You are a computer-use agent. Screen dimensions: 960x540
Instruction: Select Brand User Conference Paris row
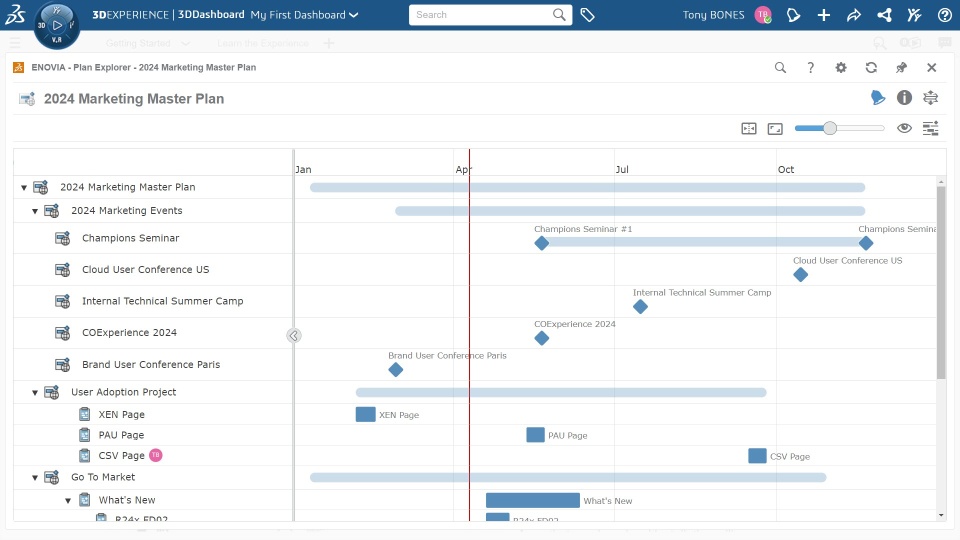coord(153,364)
